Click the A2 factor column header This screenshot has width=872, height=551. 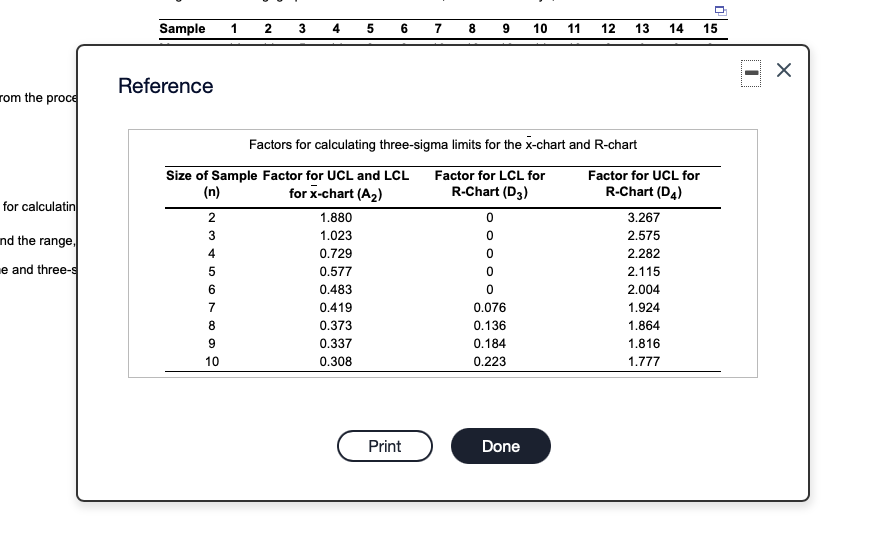(x=335, y=184)
